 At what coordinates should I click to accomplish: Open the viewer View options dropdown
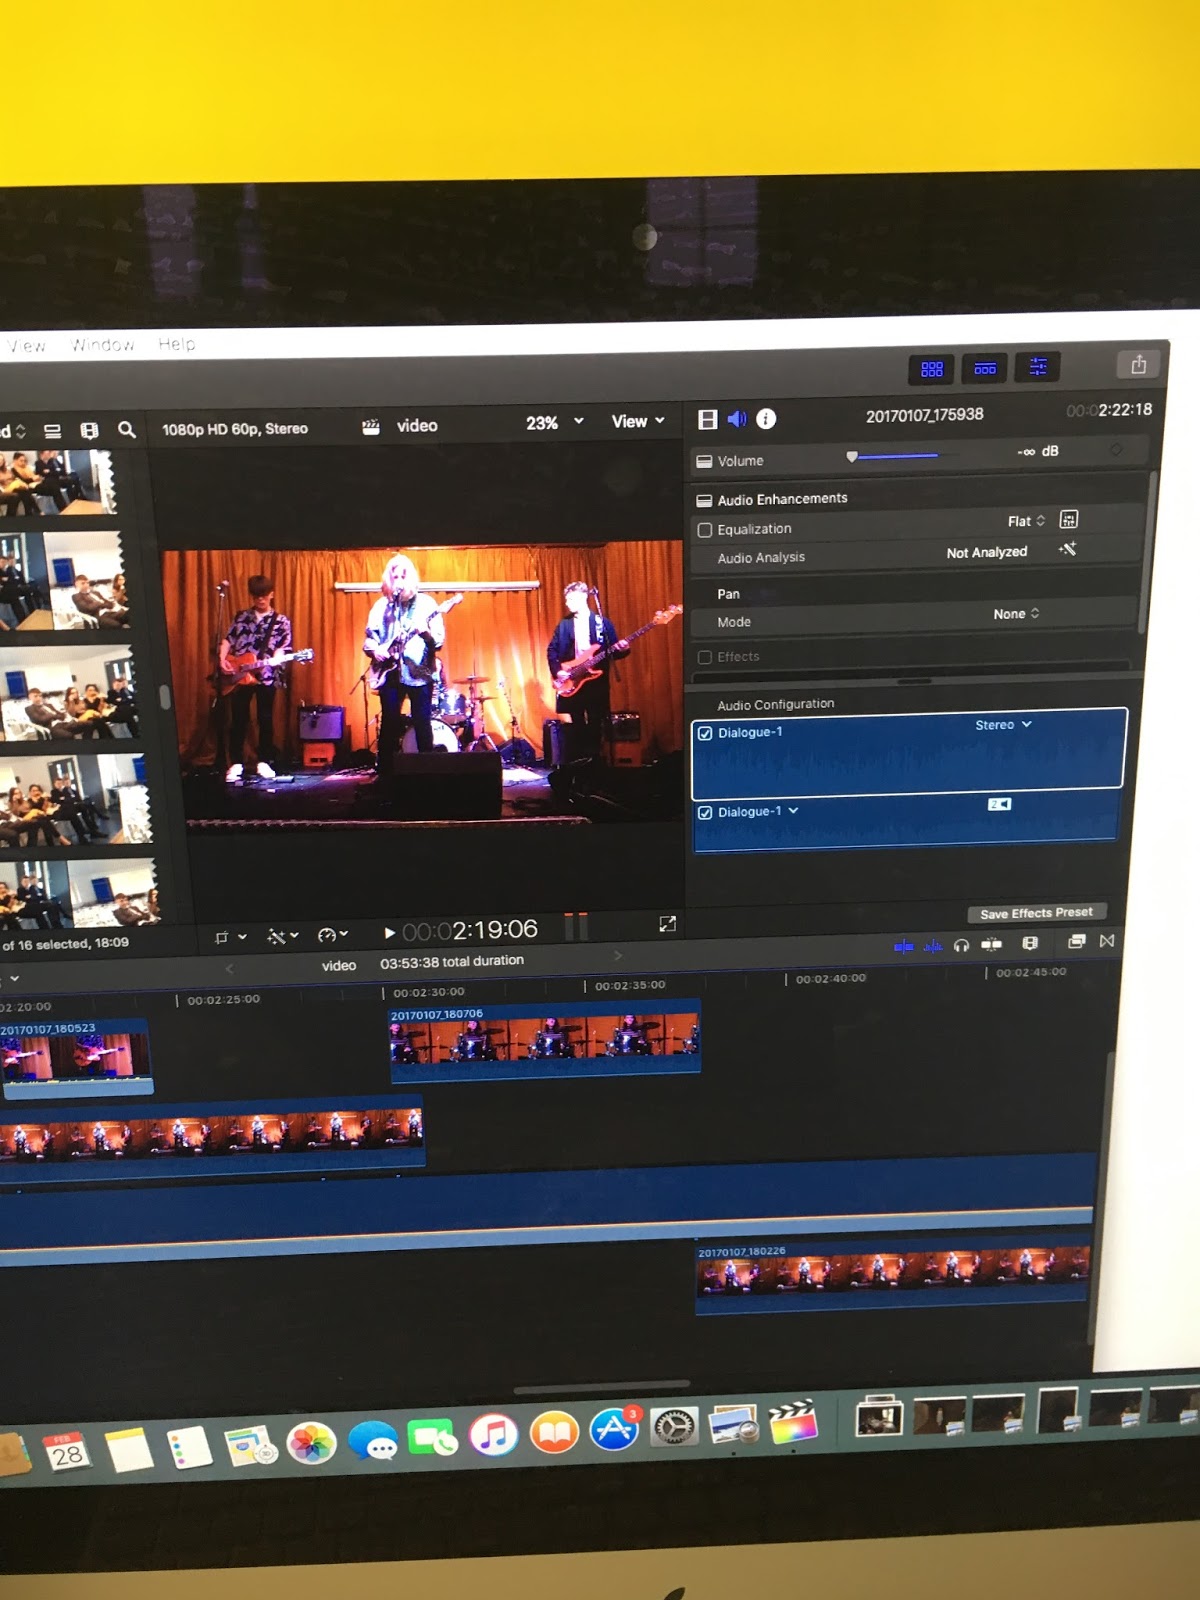[638, 421]
